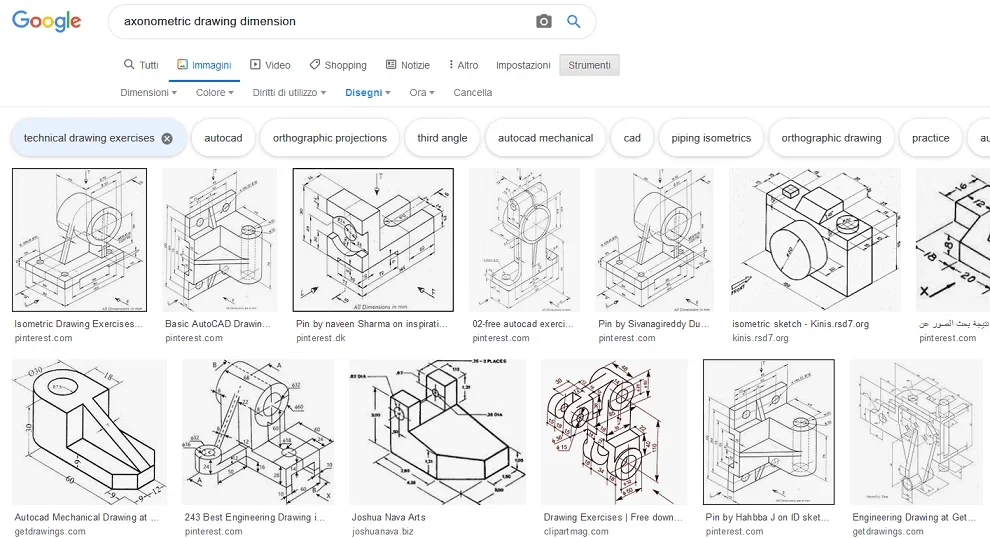Open the Google logo homepage
This screenshot has width=990, height=538.
pos(47,21)
